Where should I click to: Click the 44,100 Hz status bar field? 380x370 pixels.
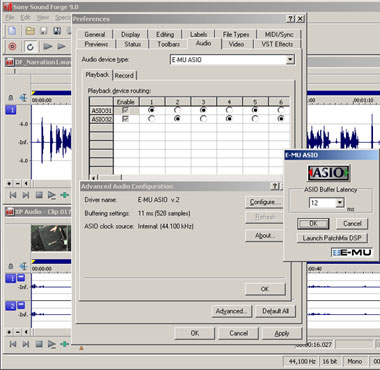tap(301, 361)
